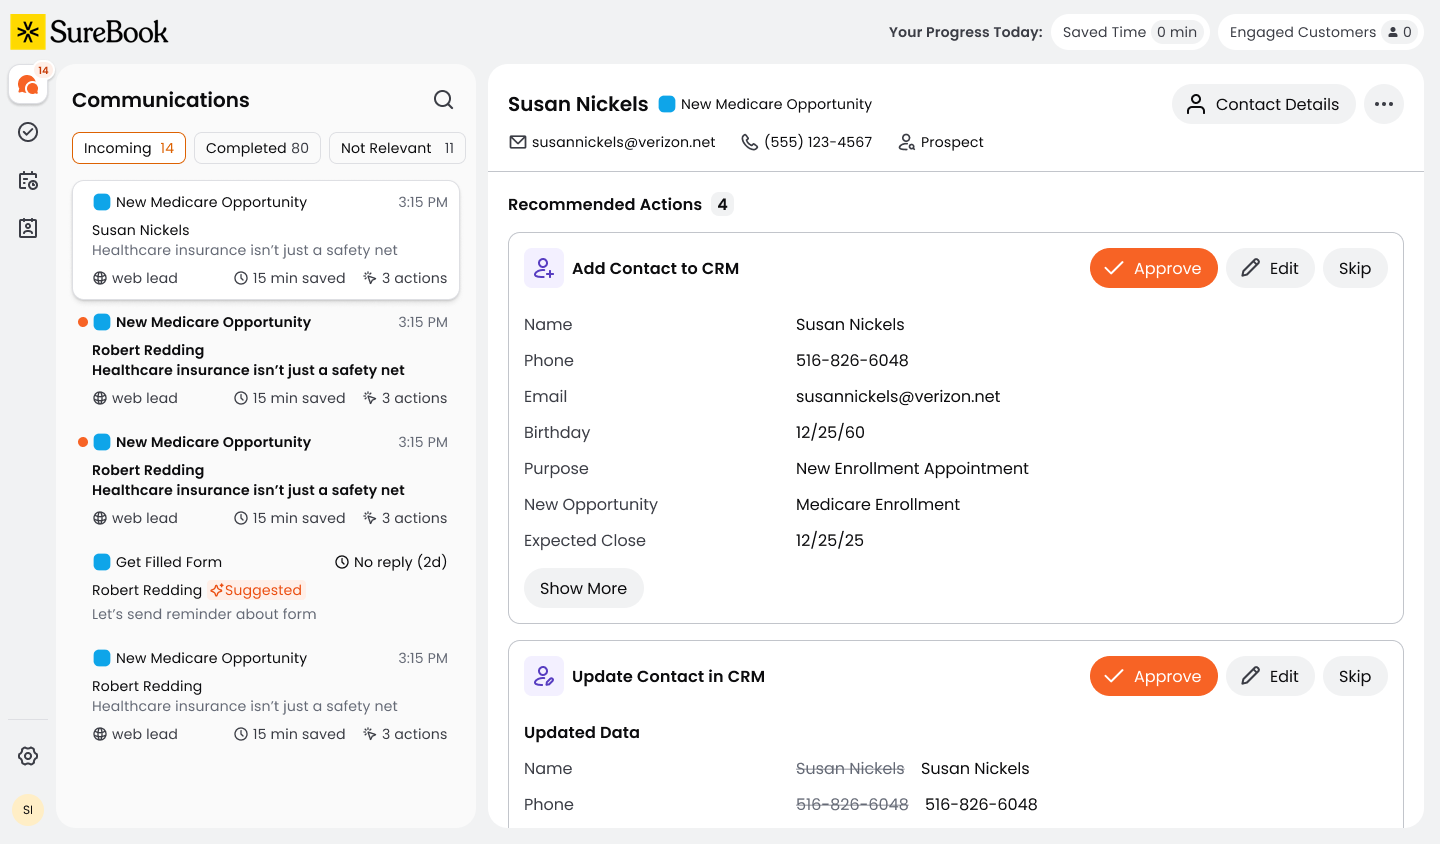Click the Add Contact to CRM icon
The height and width of the screenshot is (844, 1440).
tap(544, 268)
